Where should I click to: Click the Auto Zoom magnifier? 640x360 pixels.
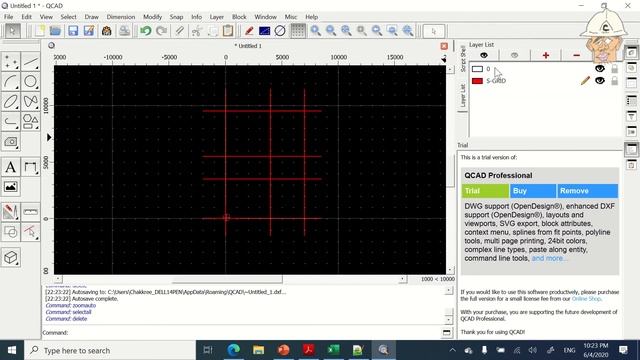pyautogui.click(x=346, y=31)
